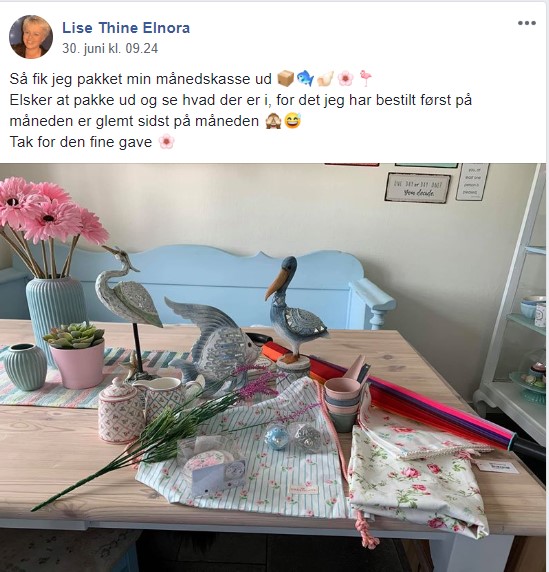Click the pink flamingo emoji
Viewport: 549px width, 572px height.
365,78
